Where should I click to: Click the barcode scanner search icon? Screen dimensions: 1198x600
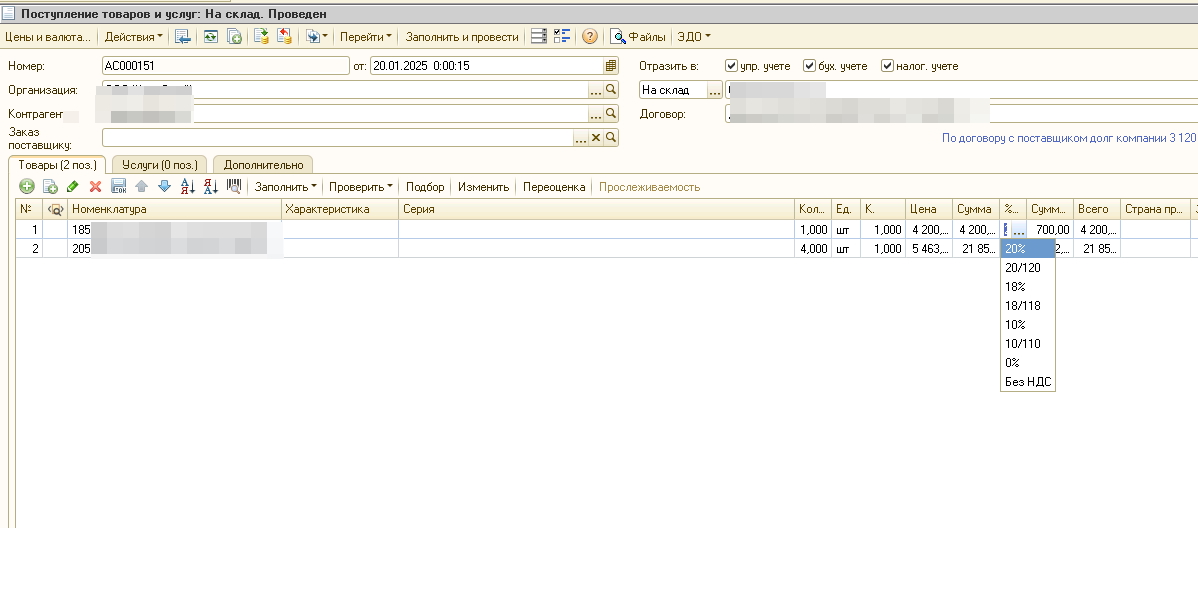click(x=234, y=186)
